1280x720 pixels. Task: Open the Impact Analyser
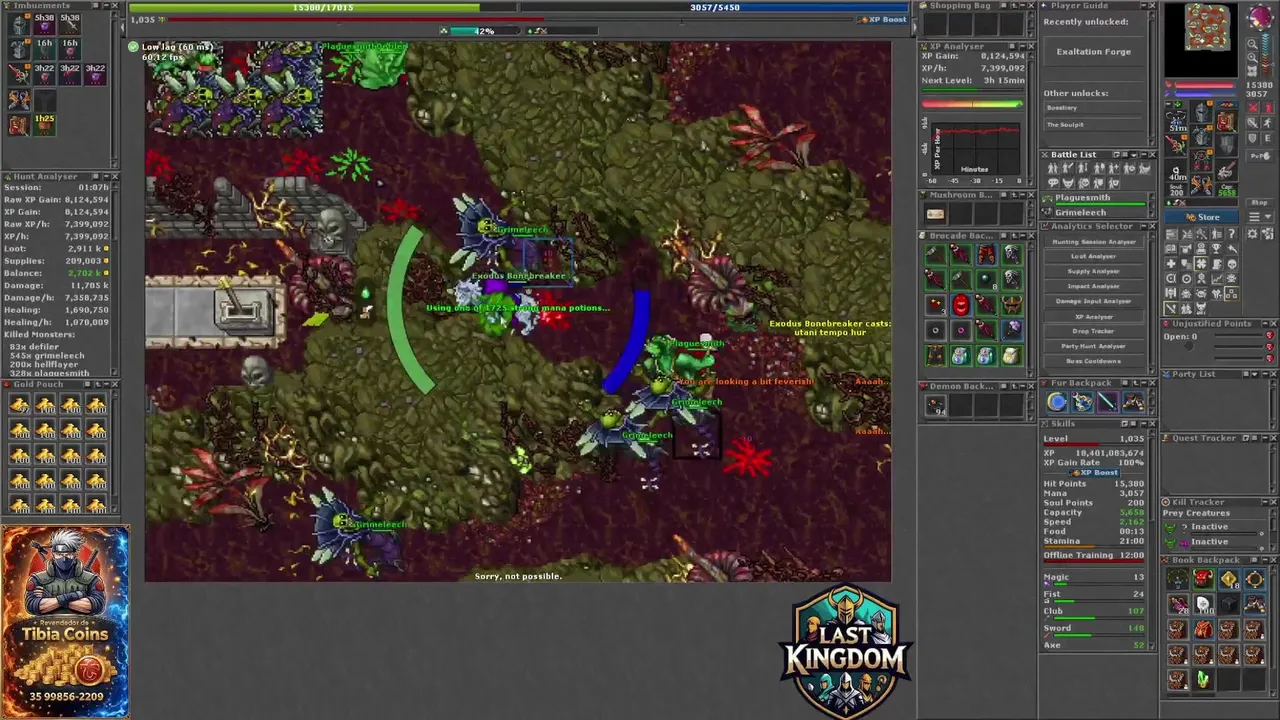[1094, 286]
